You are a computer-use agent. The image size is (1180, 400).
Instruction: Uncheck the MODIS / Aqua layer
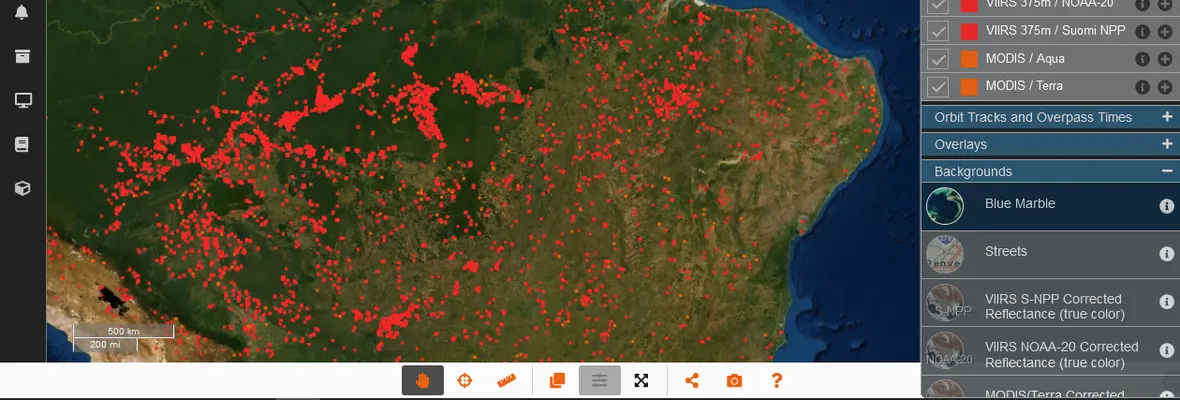[x=938, y=59]
